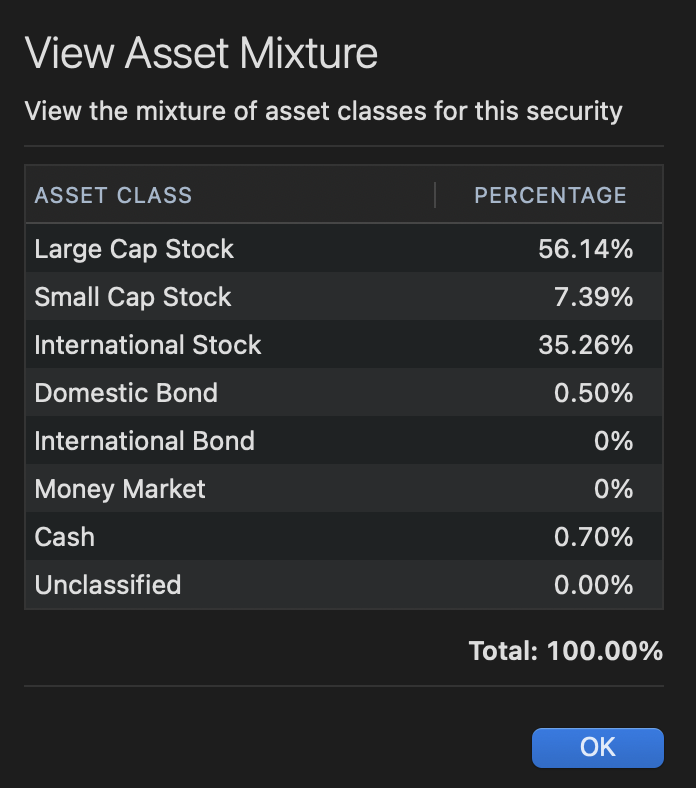Image resolution: width=696 pixels, height=788 pixels.
Task: Click the 0.70% Cash percentage value
Action: point(593,537)
